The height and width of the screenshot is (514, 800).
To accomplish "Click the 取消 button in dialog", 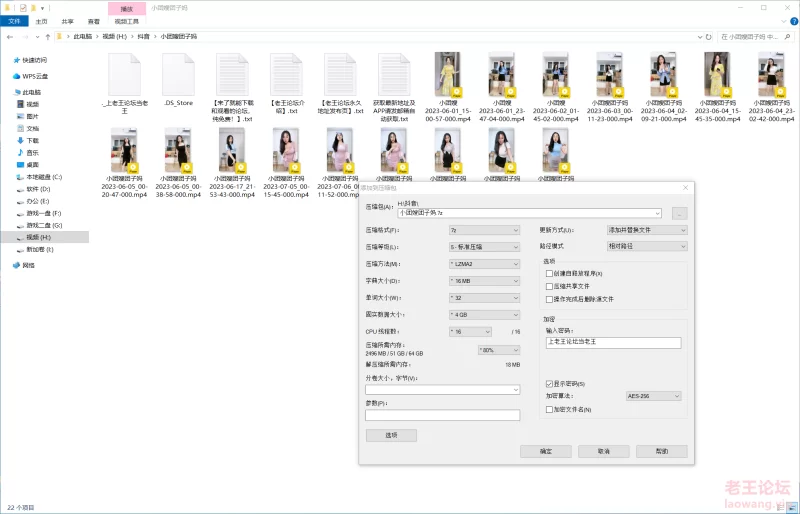I will [x=601, y=452].
